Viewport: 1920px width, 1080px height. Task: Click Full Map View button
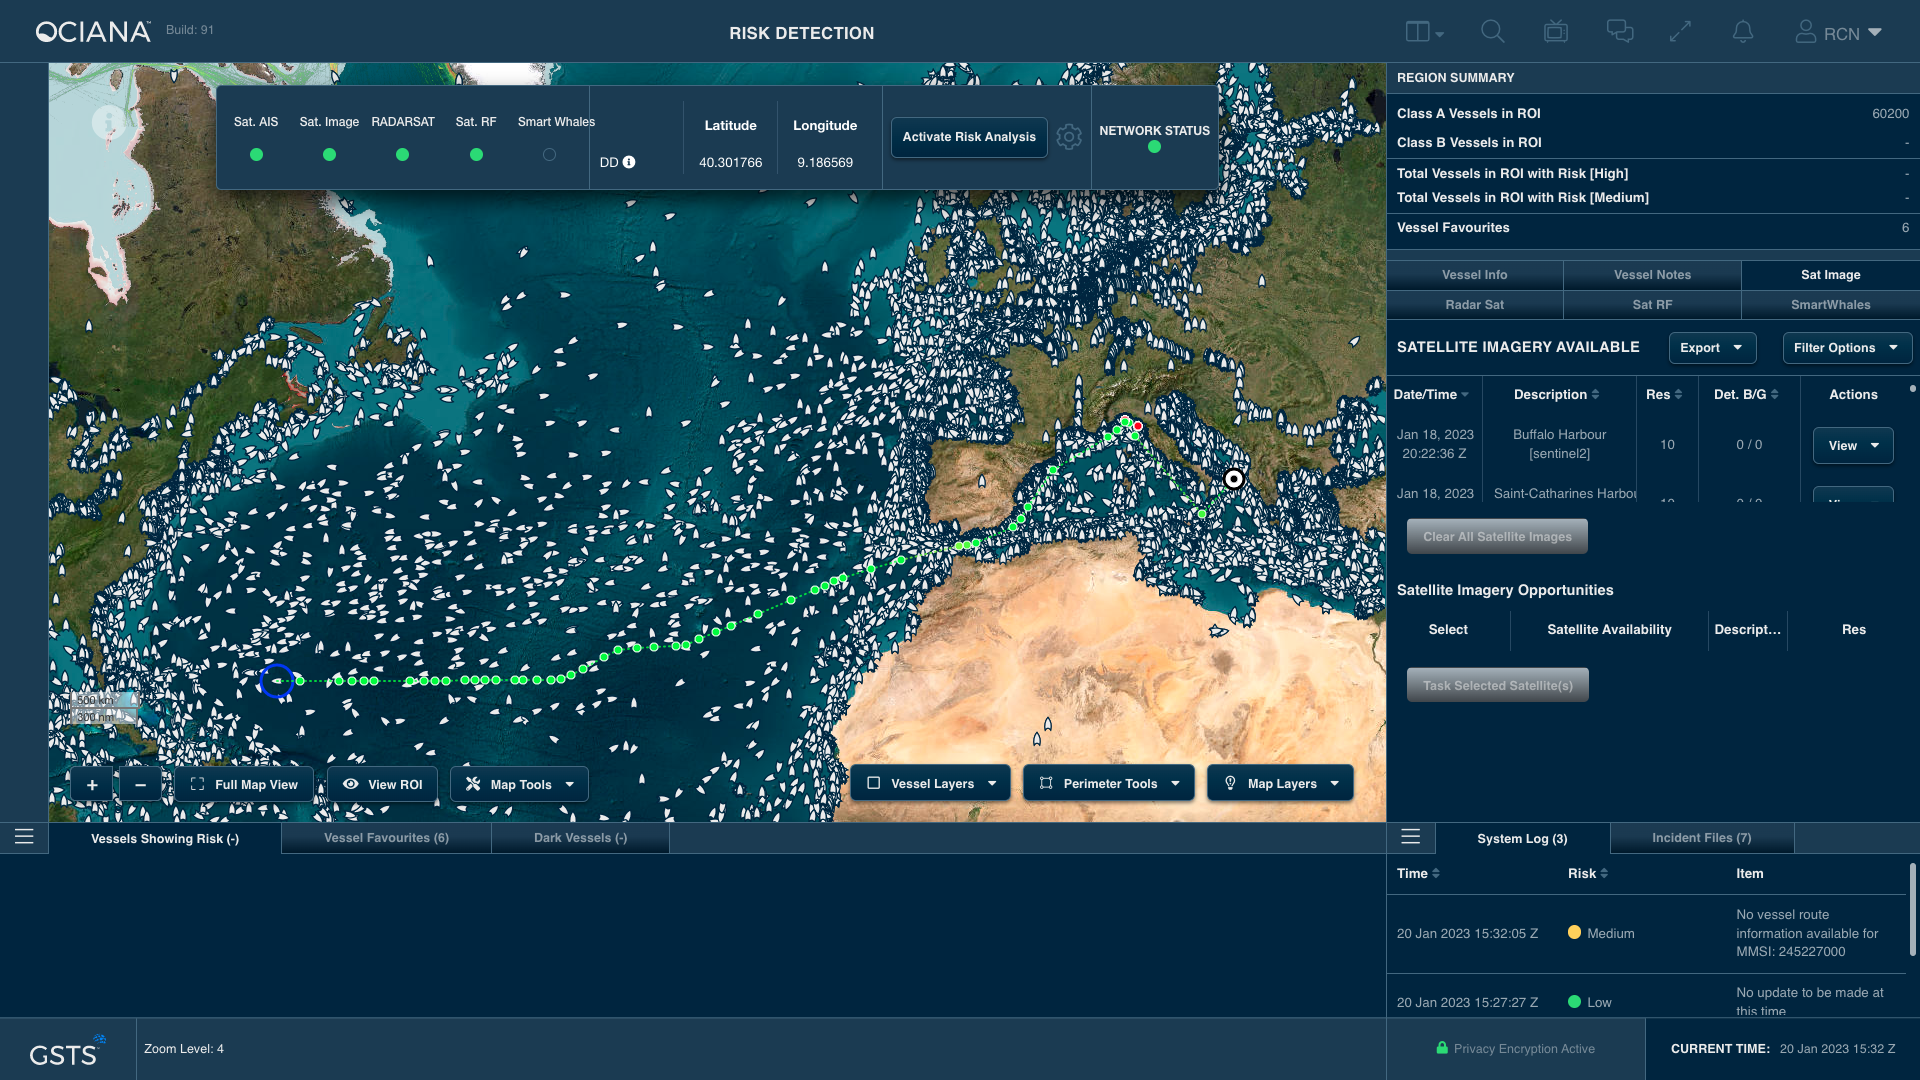pyautogui.click(x=244, y=785)
